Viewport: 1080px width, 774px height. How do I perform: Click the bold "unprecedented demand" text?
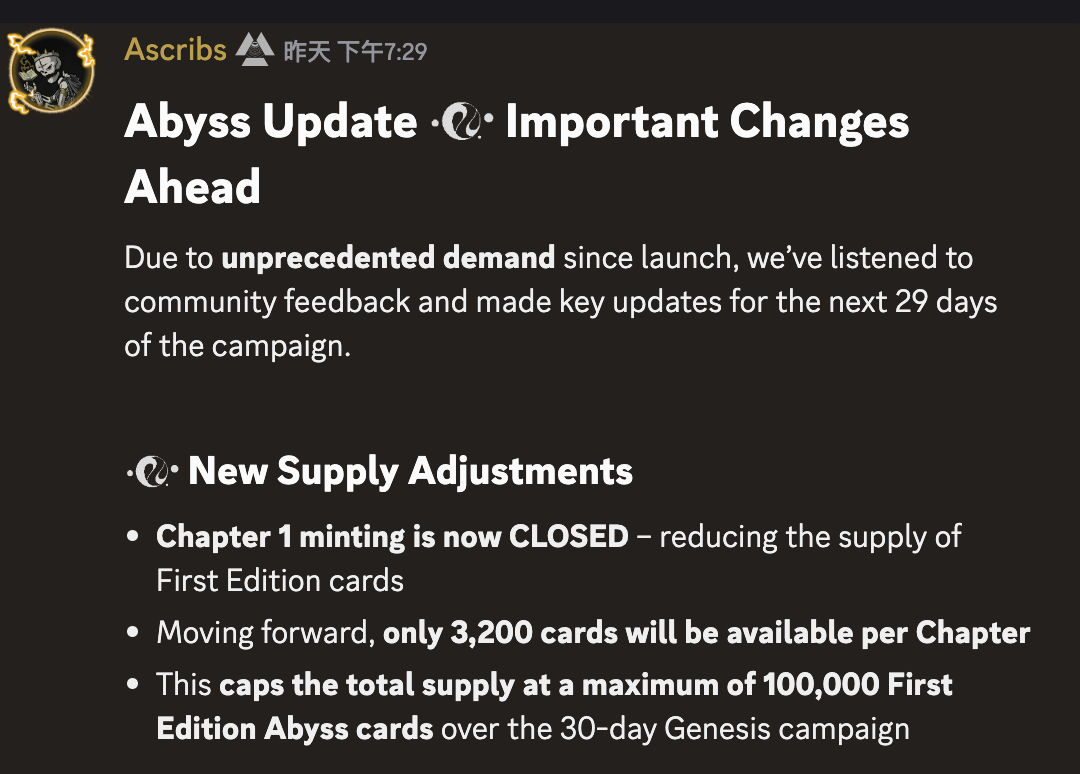[388, 258]
